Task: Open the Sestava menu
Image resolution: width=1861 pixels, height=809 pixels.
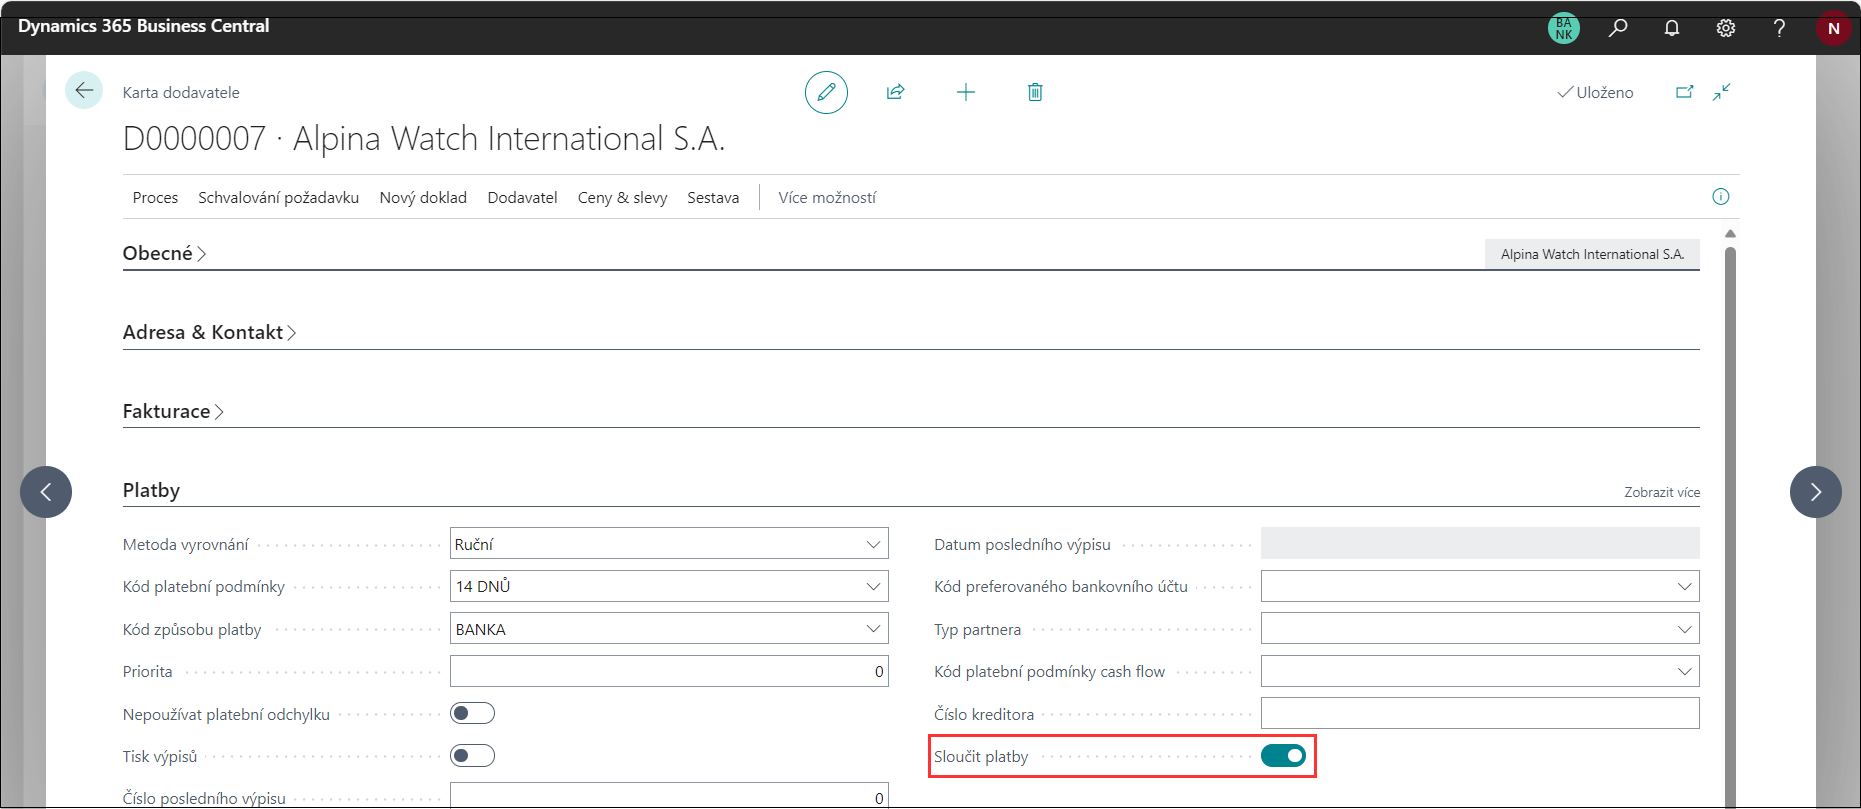Action: (713, 197)
